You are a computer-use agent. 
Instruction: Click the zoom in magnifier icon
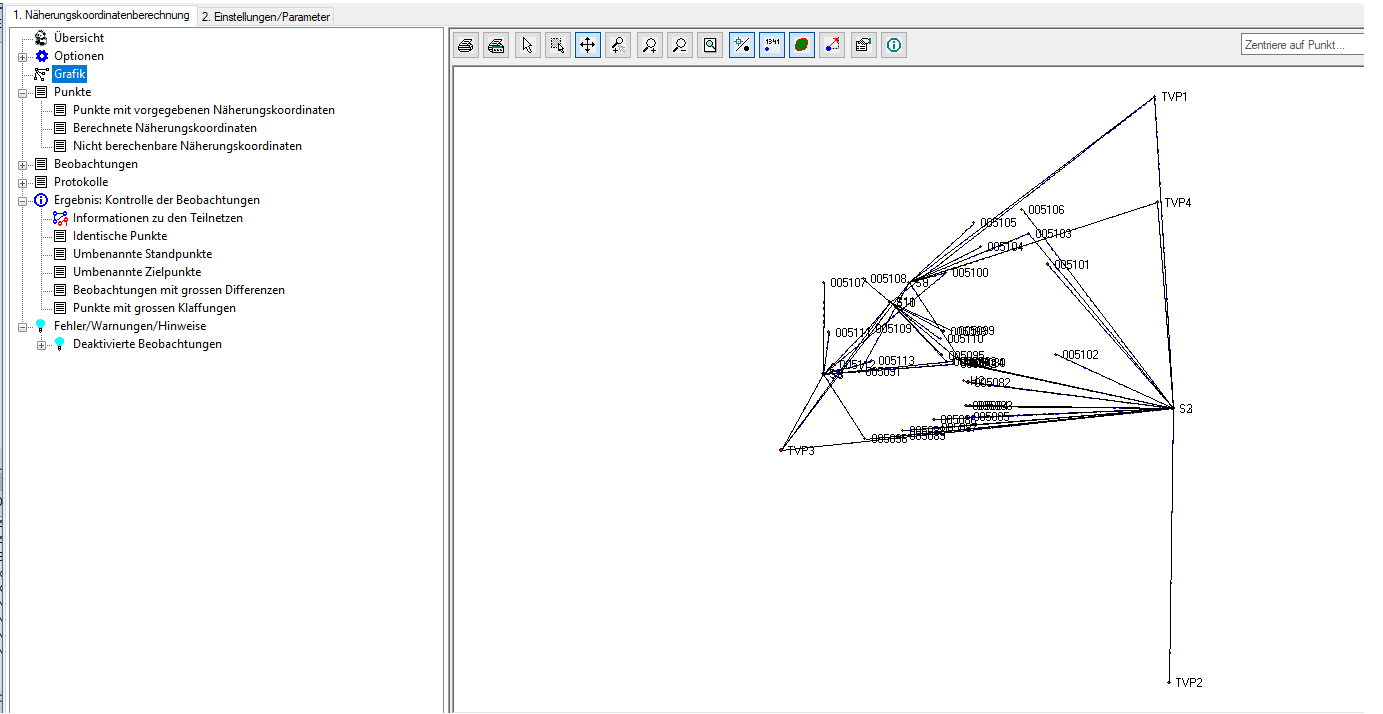650,45
